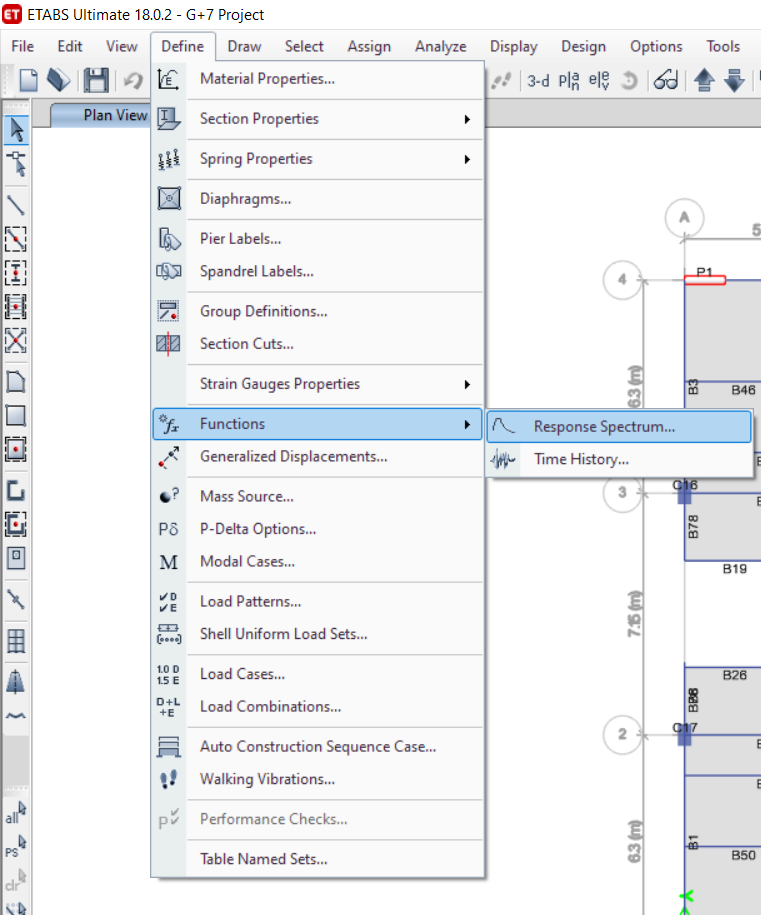
Task: Select the pointer selection tool
Action: point(16,130)
